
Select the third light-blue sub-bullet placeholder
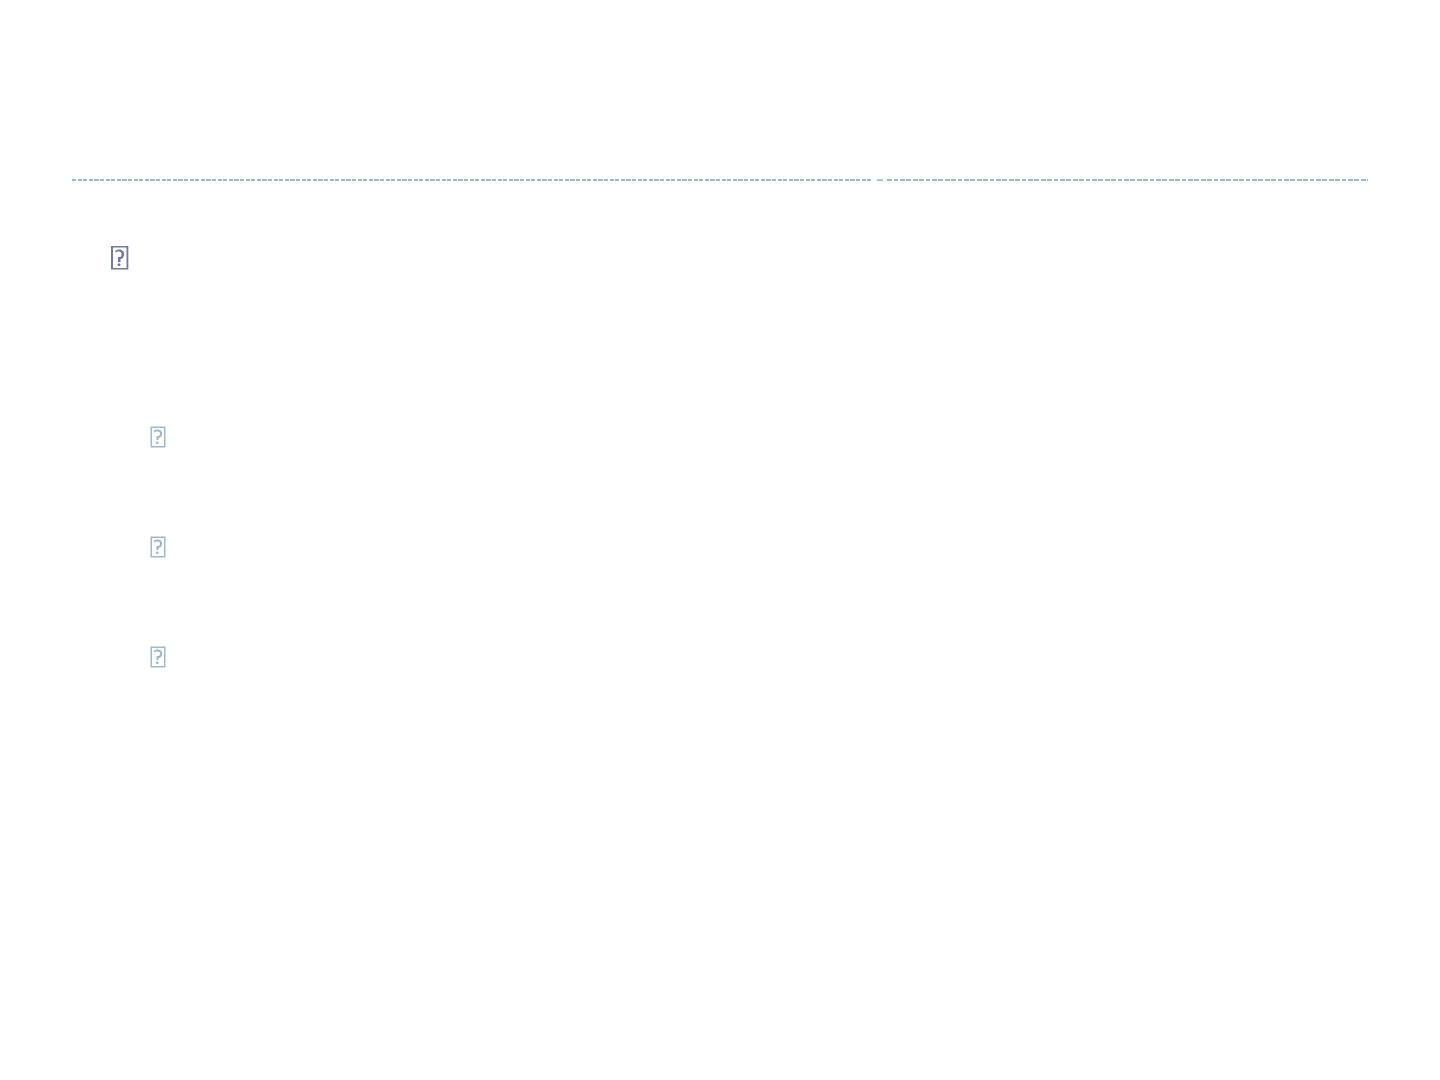click(158, 657)
